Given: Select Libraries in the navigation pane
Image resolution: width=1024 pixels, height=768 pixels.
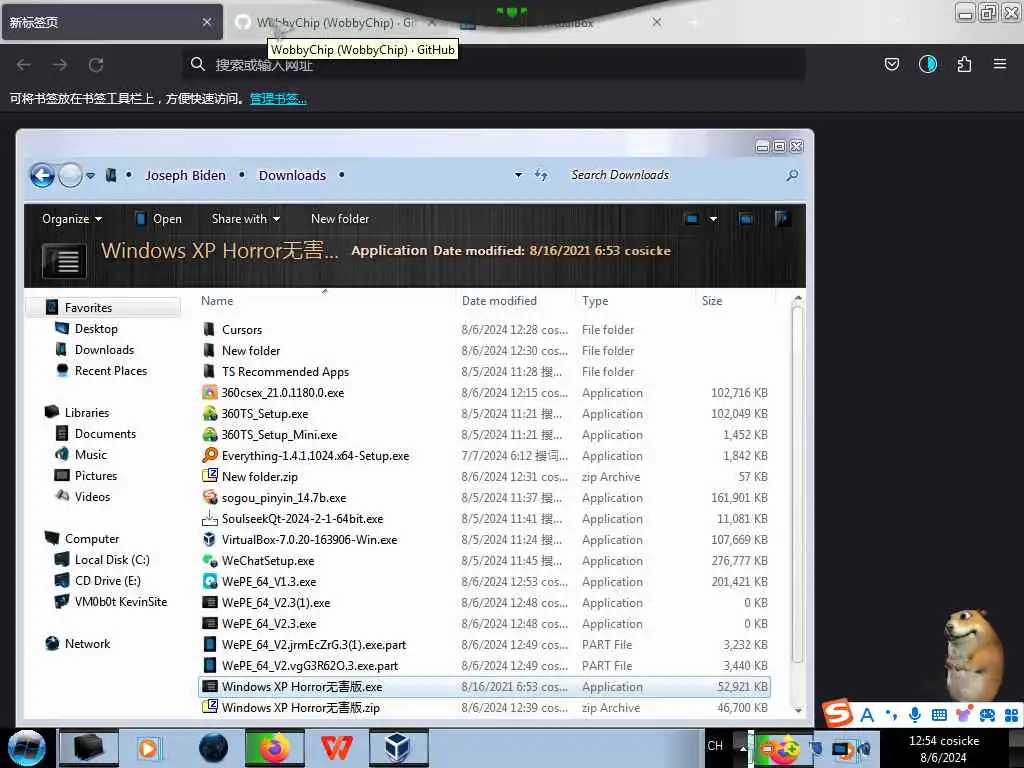Looking at the screenshot, I should [86, 413].
